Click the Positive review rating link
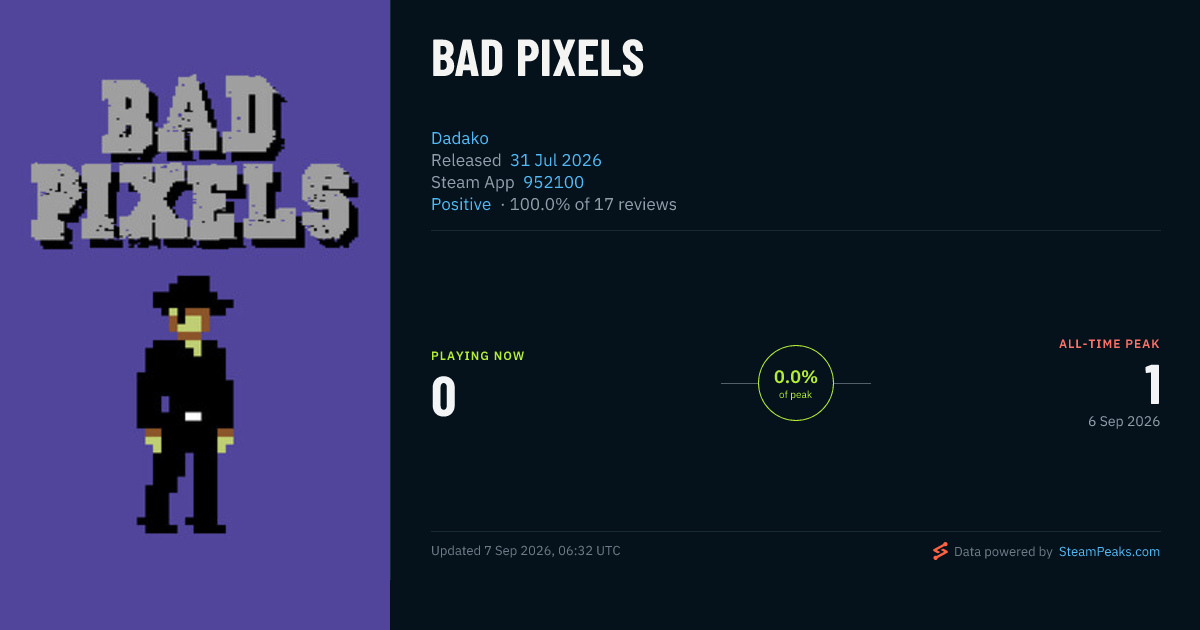This screenshot has width=1200, height=630. [461, 204]
